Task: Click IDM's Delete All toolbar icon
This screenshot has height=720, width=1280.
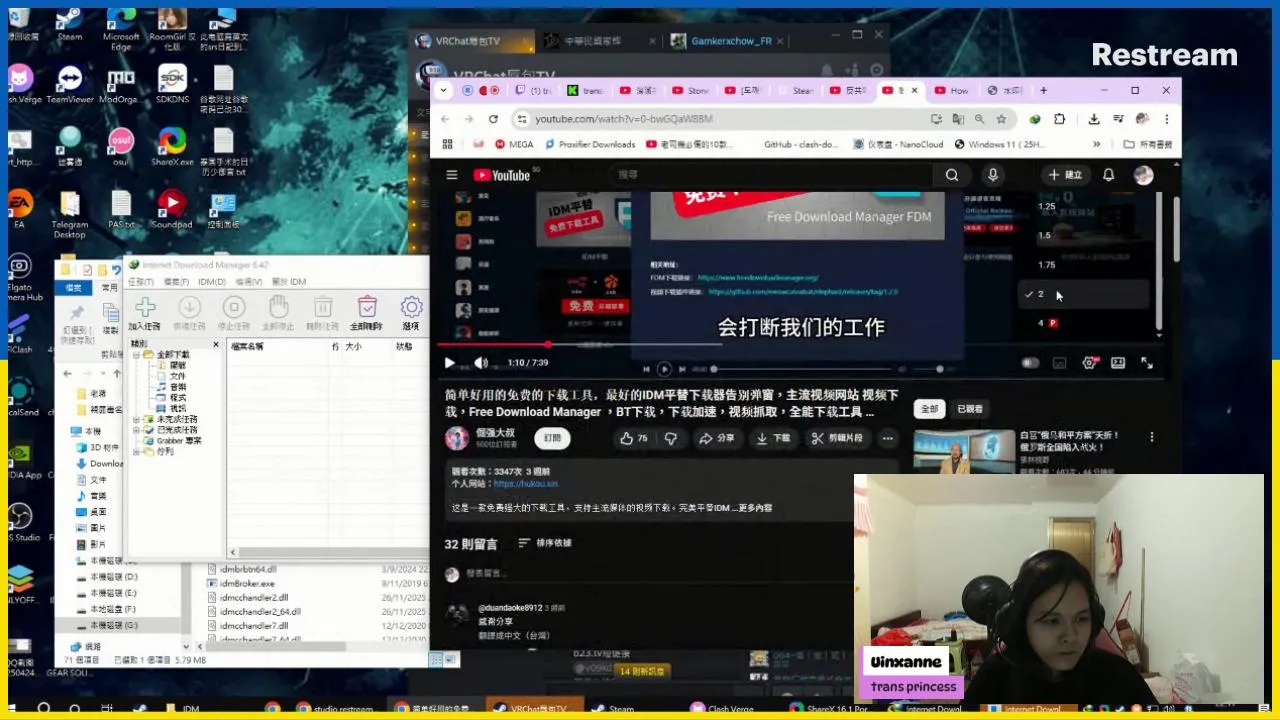Action: pos(367,307)
